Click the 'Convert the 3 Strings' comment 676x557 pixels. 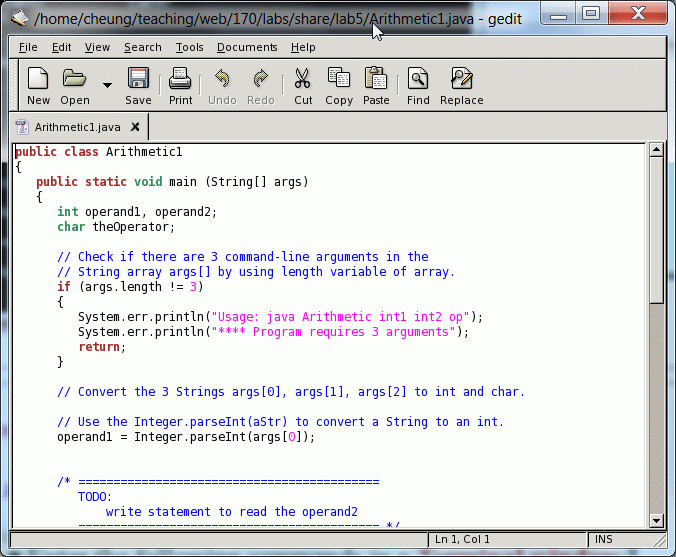coord(291,392)
